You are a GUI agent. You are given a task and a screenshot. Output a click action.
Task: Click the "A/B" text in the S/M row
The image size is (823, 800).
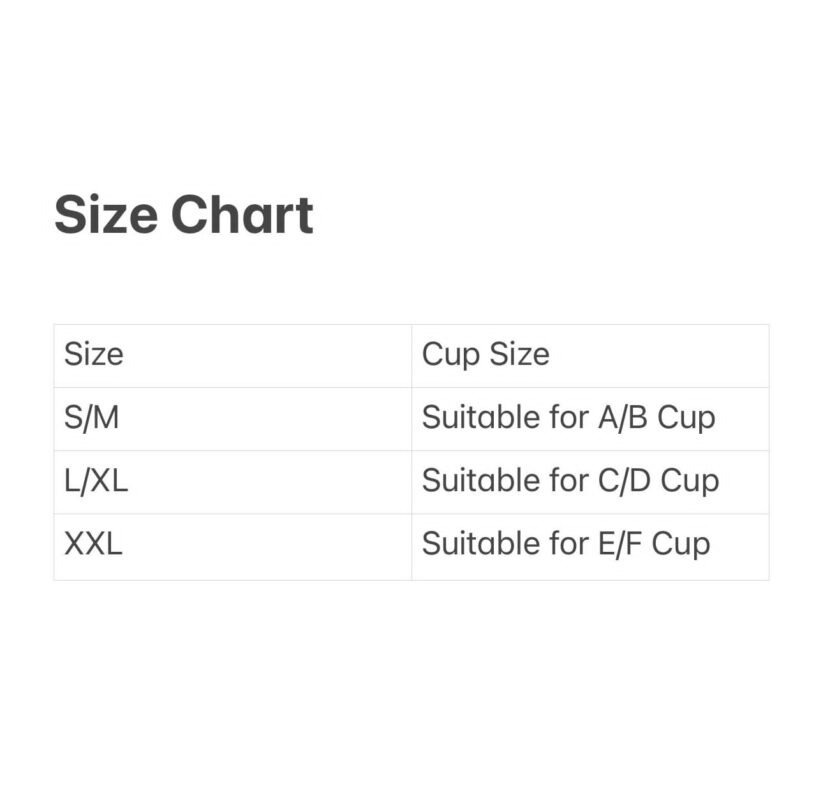(623, 417)
